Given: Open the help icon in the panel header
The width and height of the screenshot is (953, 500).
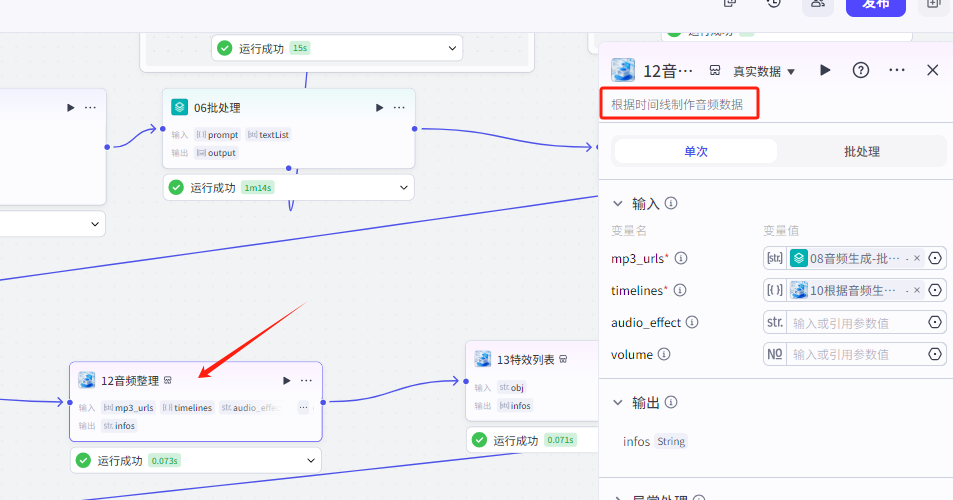Looking at the screenshot, I should coord(861,70).
